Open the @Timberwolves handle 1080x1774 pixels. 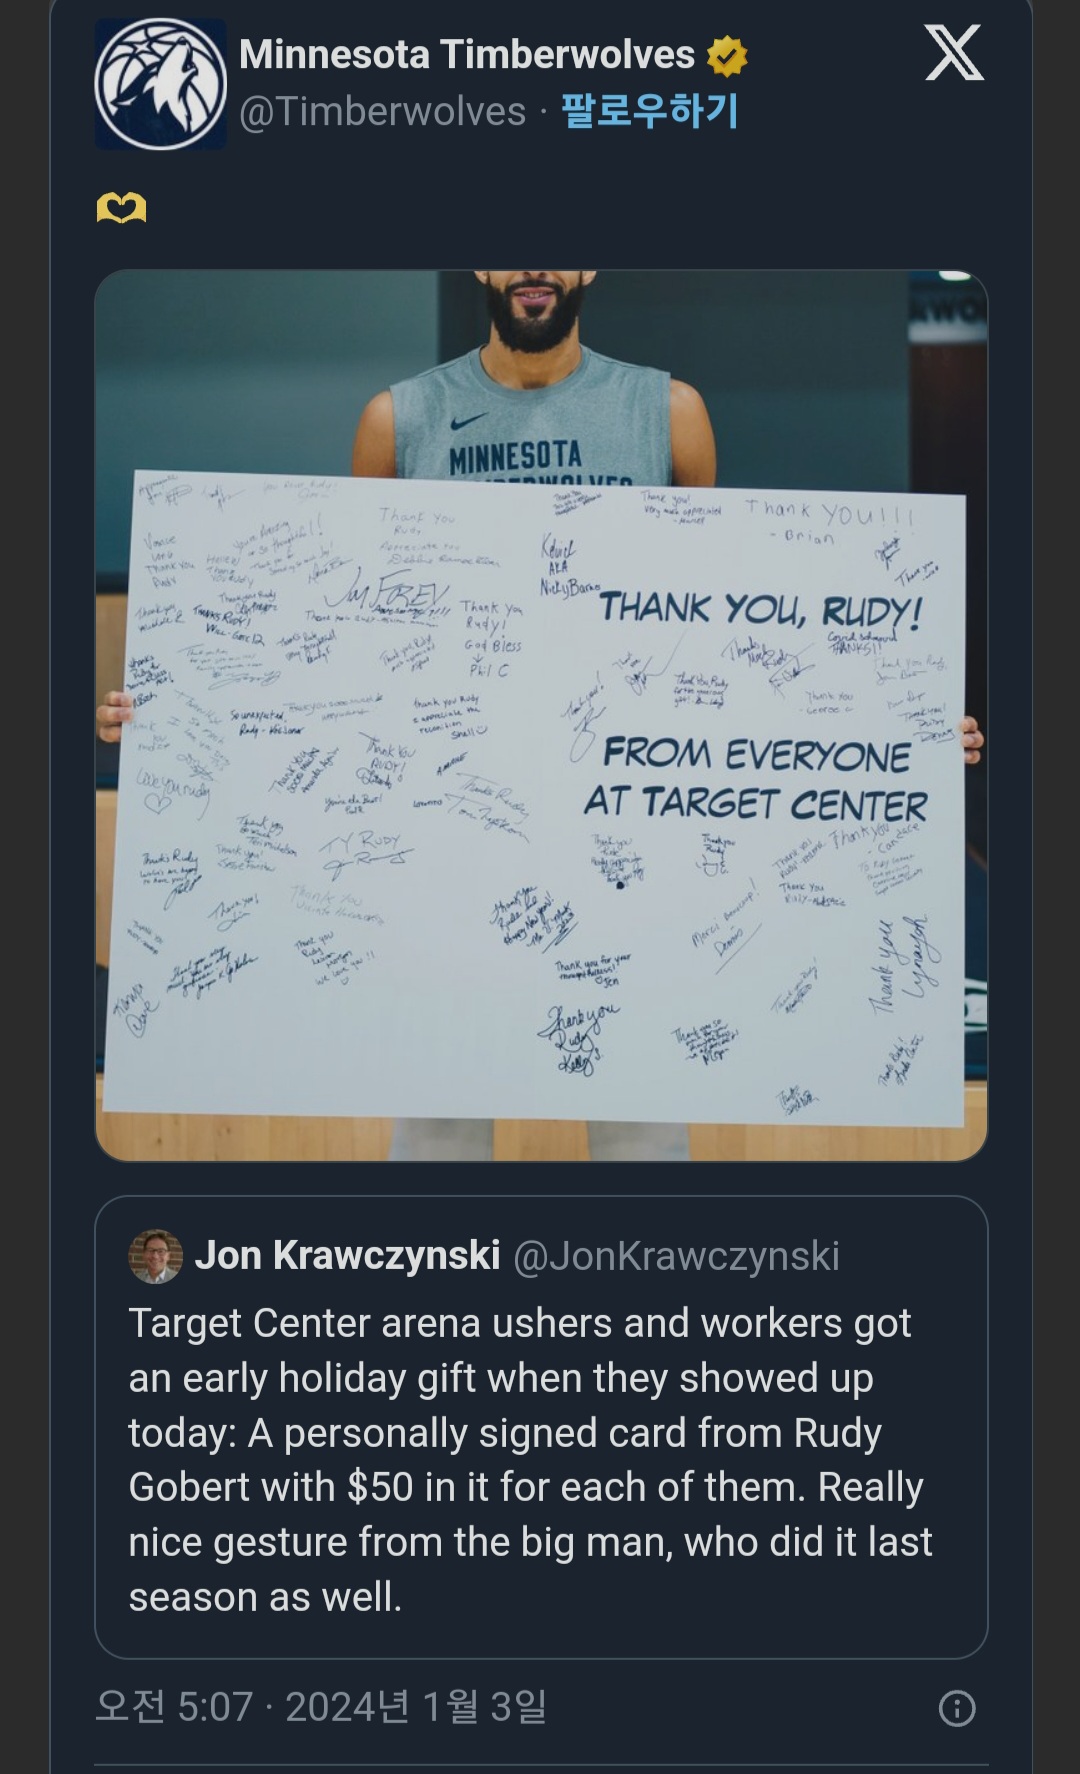tap(382, 111)
